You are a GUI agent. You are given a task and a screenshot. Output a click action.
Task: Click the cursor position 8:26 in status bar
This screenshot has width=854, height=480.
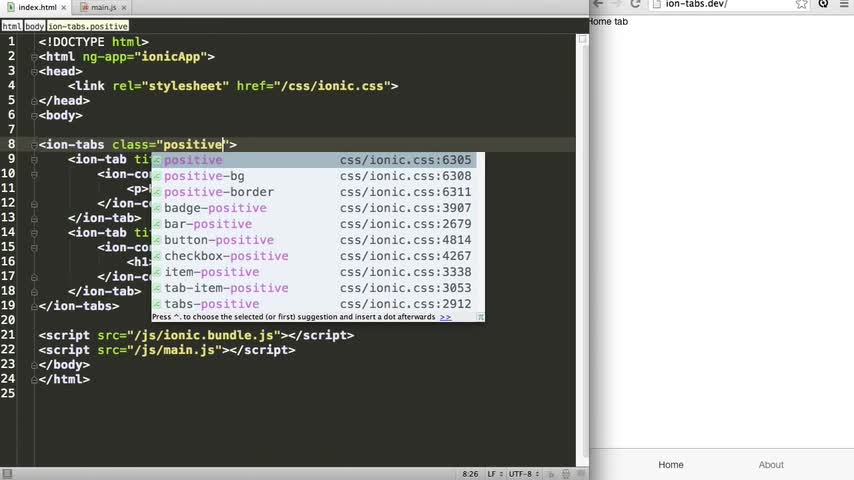pos(470,474)
